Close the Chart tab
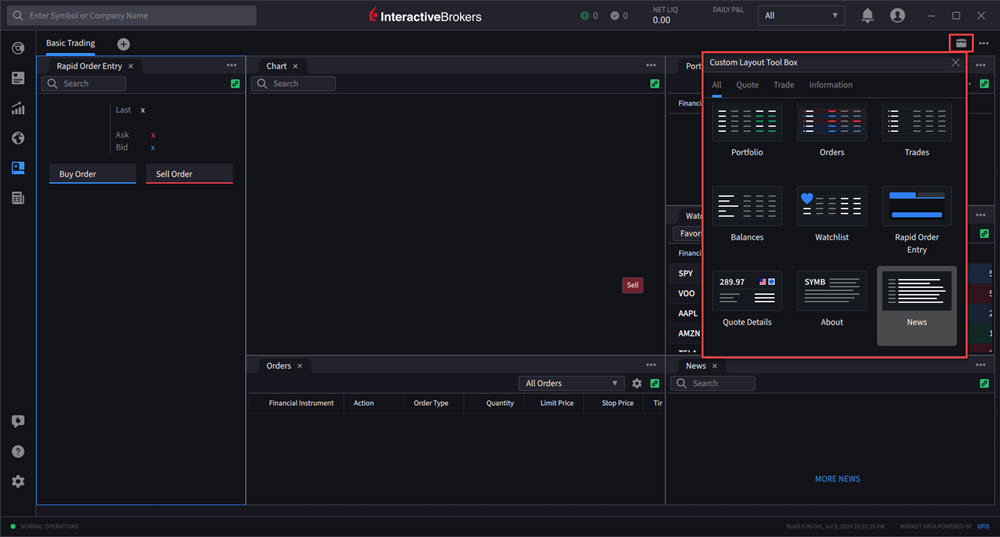 coord(295,66)
